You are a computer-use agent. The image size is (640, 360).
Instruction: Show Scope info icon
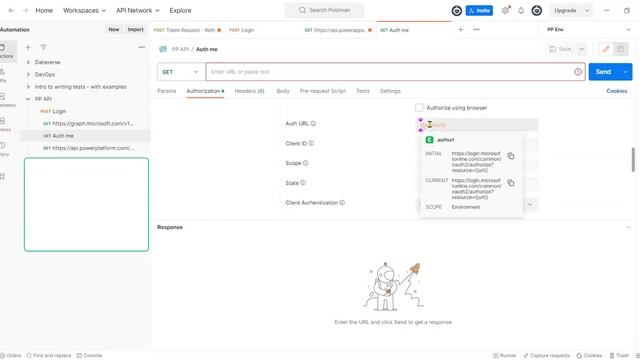(305, 163)
